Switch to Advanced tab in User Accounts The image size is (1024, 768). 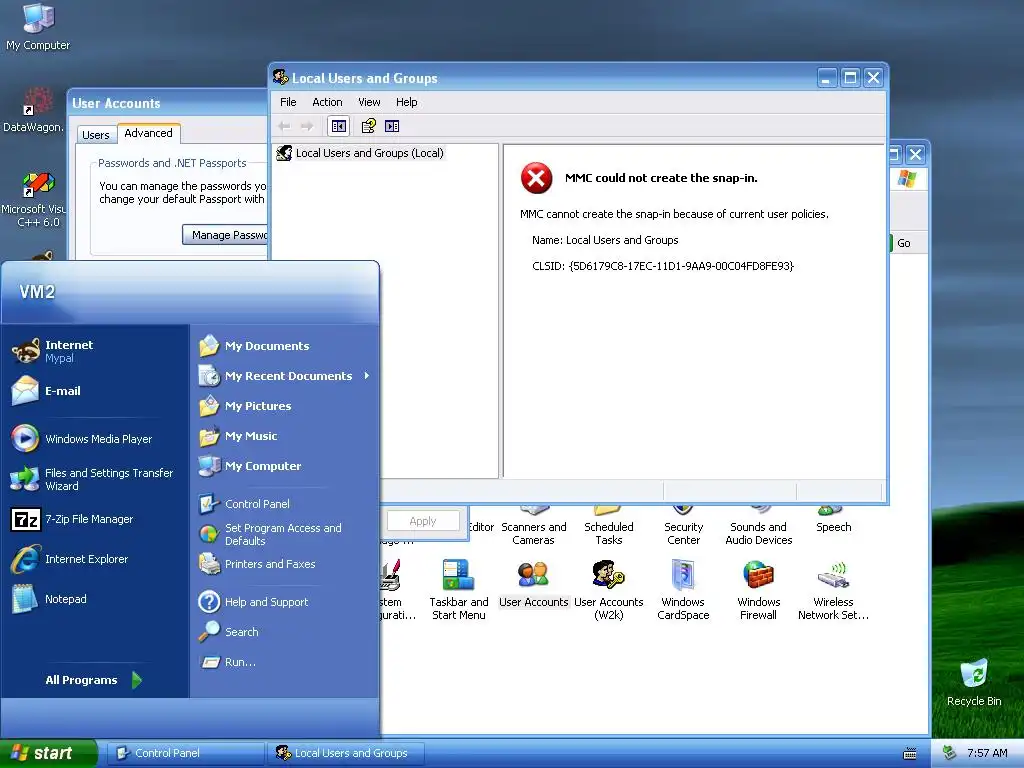click(148, 133)
